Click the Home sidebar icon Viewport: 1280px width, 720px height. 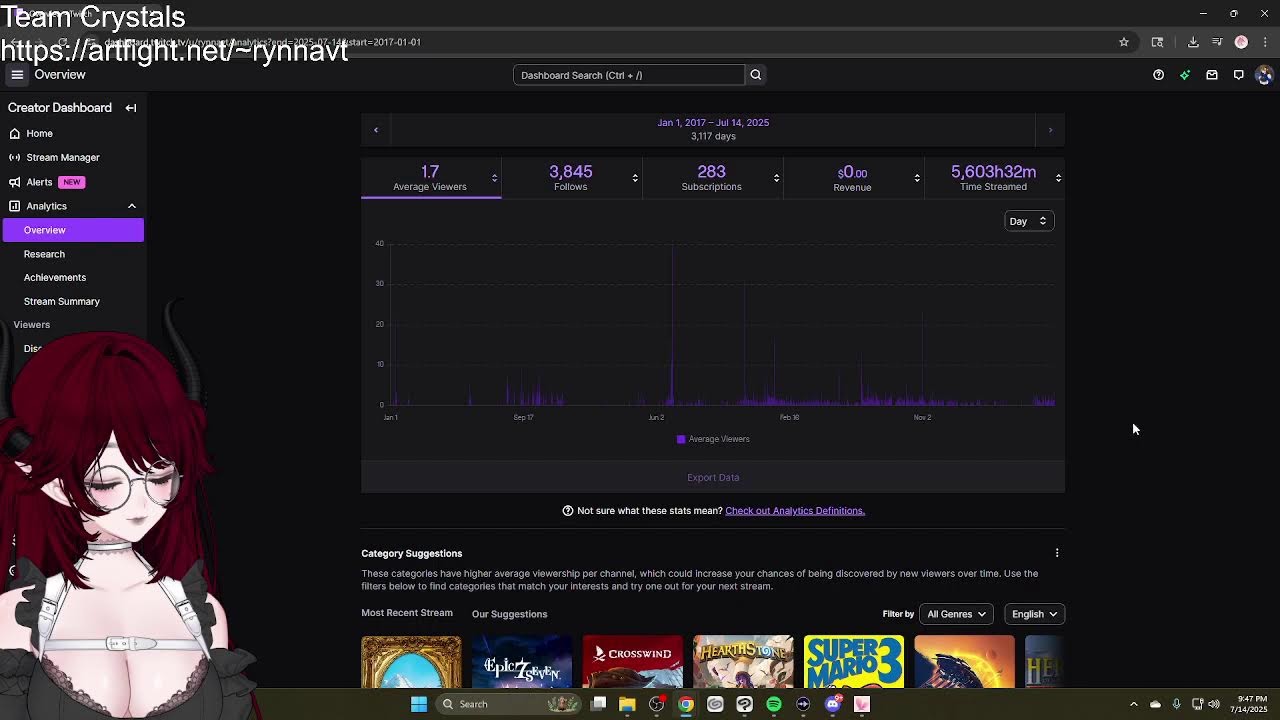point(15,133)
